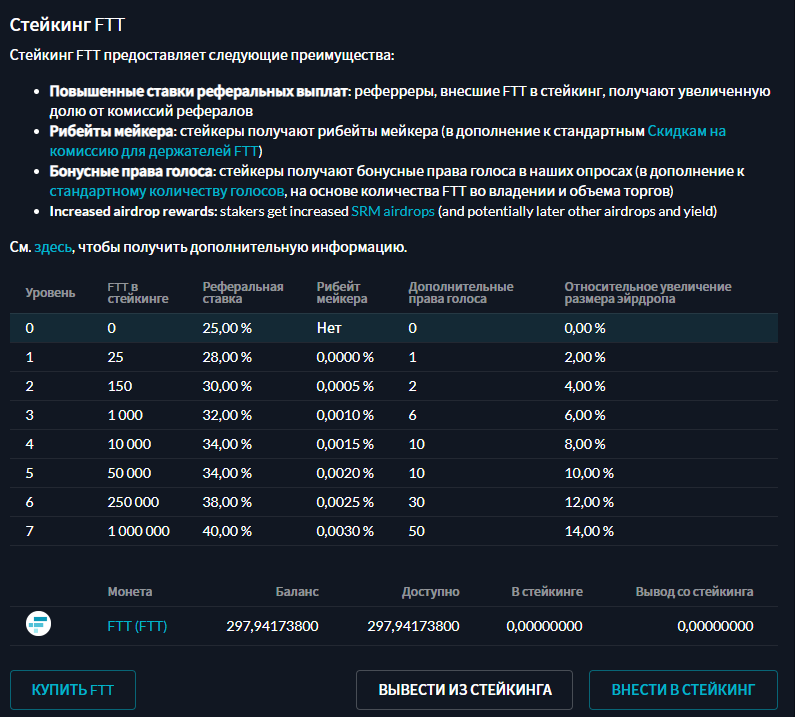795x717 pixels.
Task: Click the 'Вывести из стейкинга' button
Action: tap(464, 690)
